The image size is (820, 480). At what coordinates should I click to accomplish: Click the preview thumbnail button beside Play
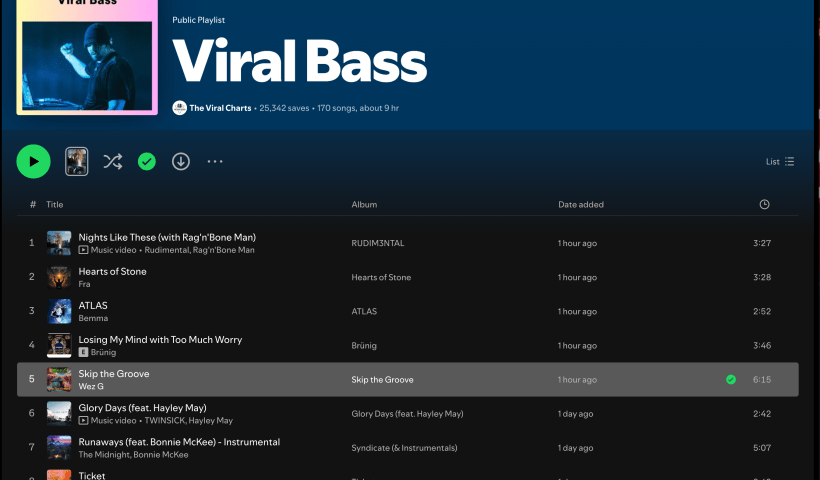(77, 161)
